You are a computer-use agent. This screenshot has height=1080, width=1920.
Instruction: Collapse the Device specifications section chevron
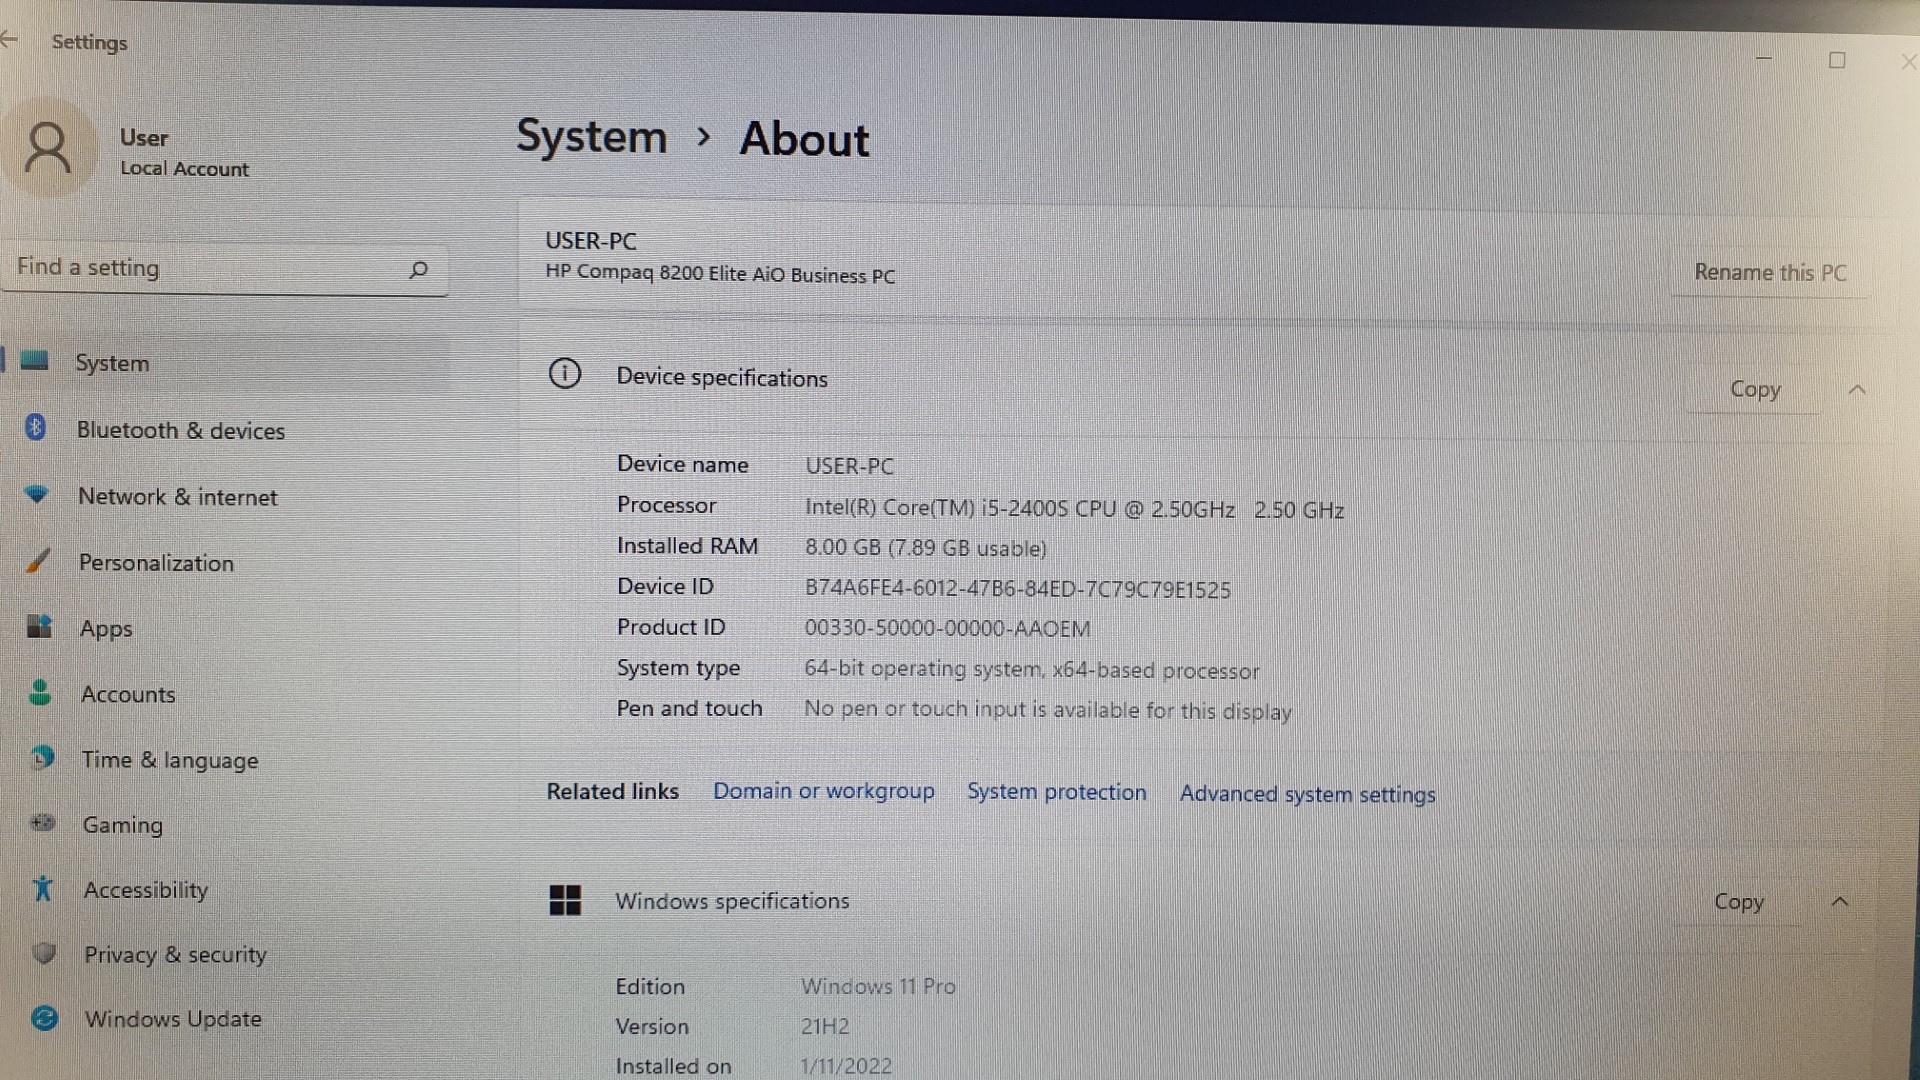pyautogui.click(x=1857, y=390)
